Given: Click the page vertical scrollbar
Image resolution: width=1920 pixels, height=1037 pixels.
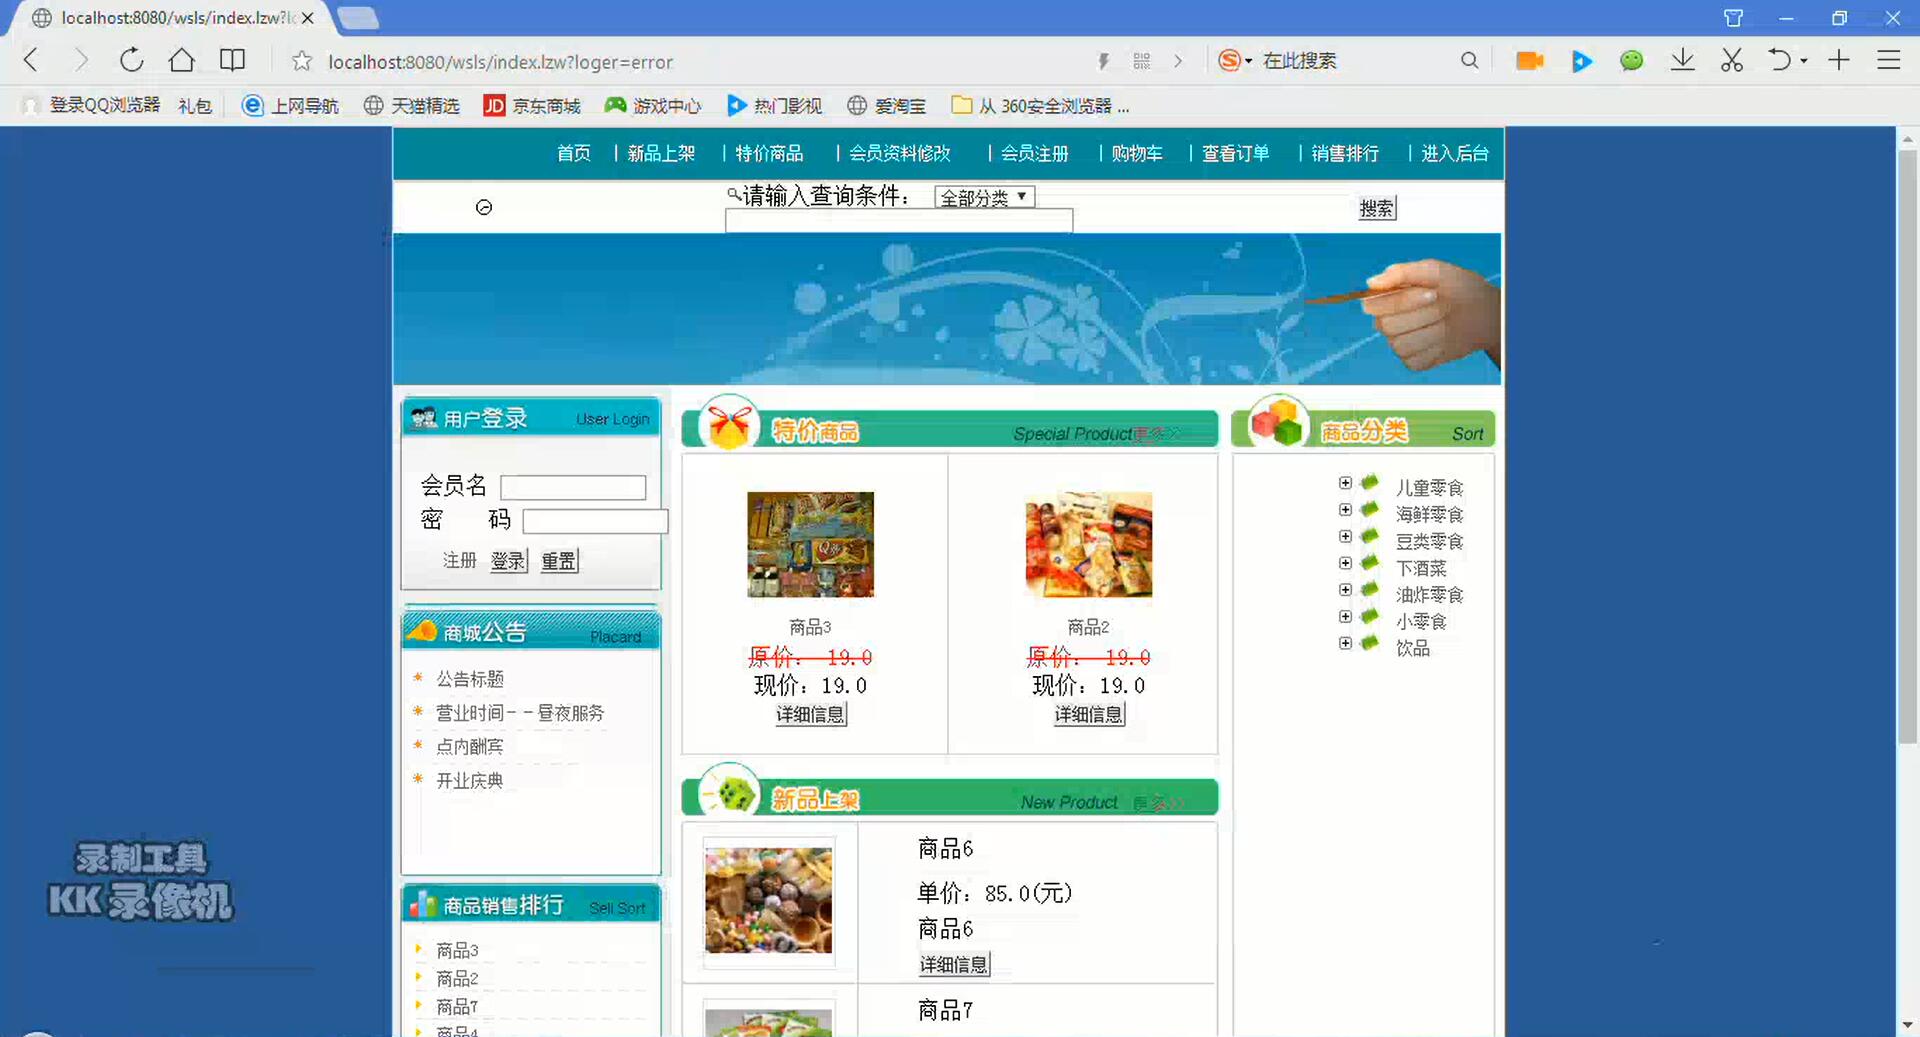Looking at the screenshot, I should [x=1907, y=448].
